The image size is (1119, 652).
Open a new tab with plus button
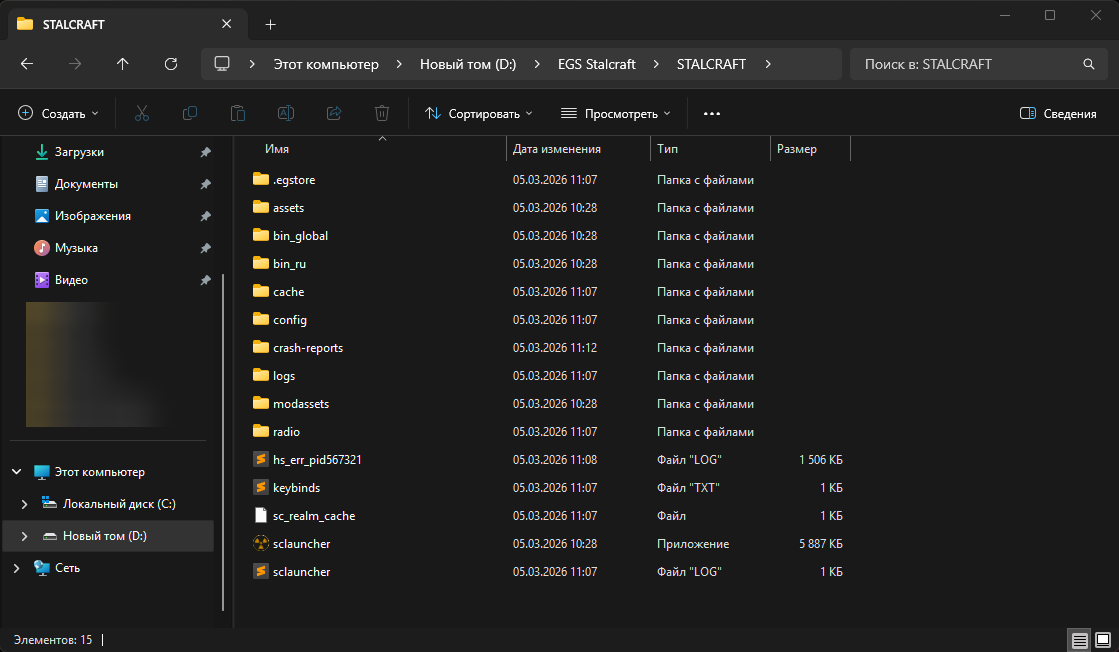(270, 24)
